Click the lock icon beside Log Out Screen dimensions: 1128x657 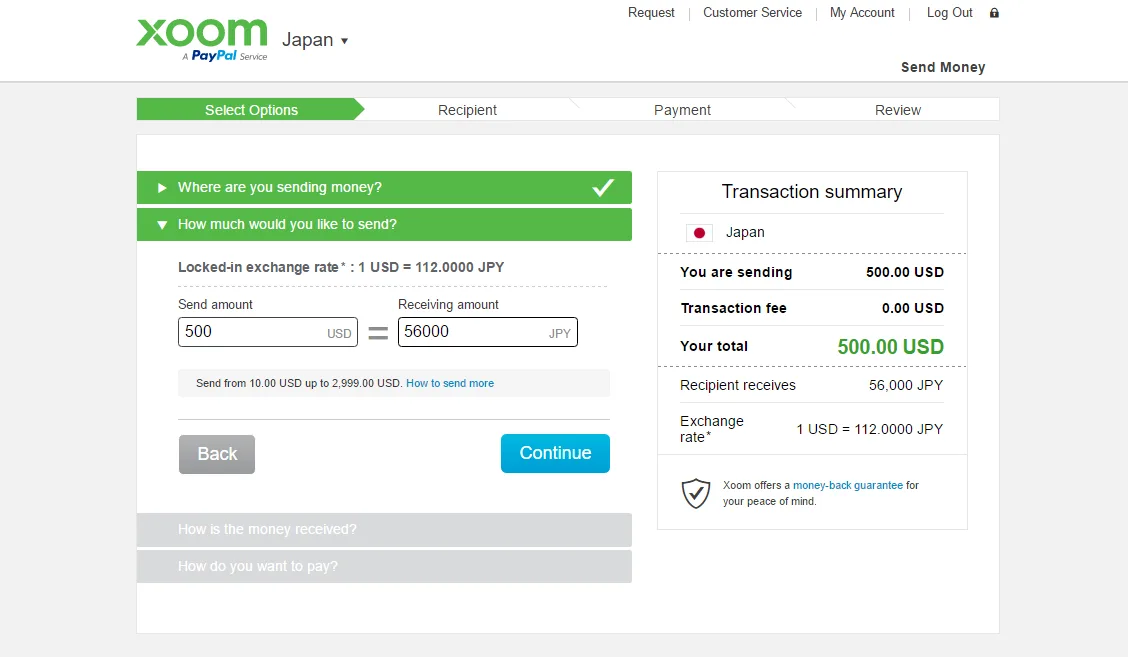click(x=994, y=13)
